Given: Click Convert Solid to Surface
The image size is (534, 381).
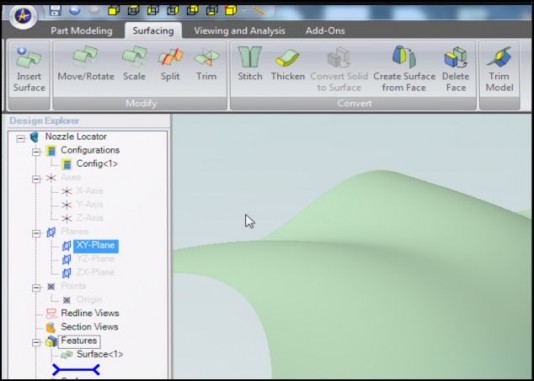Looking at the screenshot, I should point(339,70).
